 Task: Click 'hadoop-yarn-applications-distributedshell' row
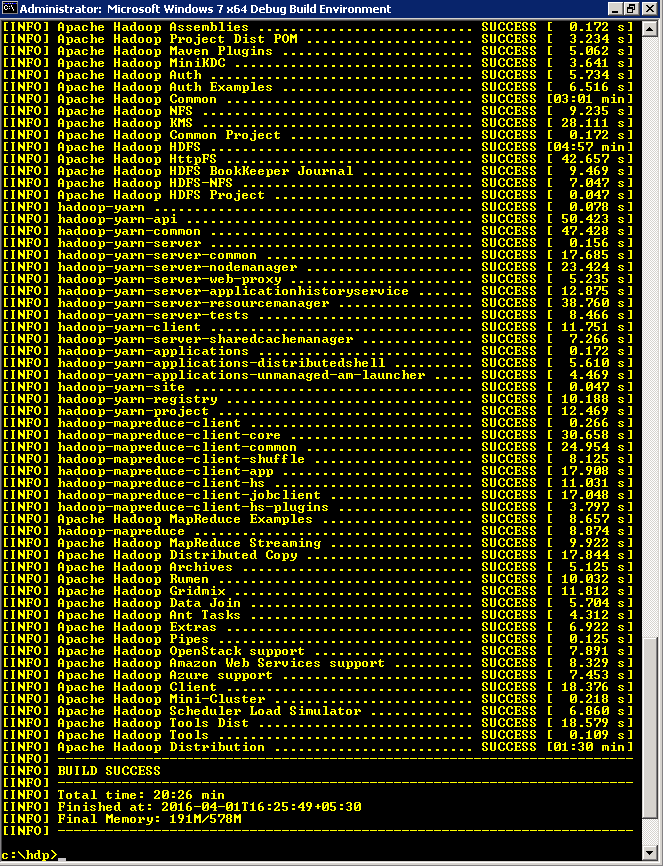coord(318,363)
